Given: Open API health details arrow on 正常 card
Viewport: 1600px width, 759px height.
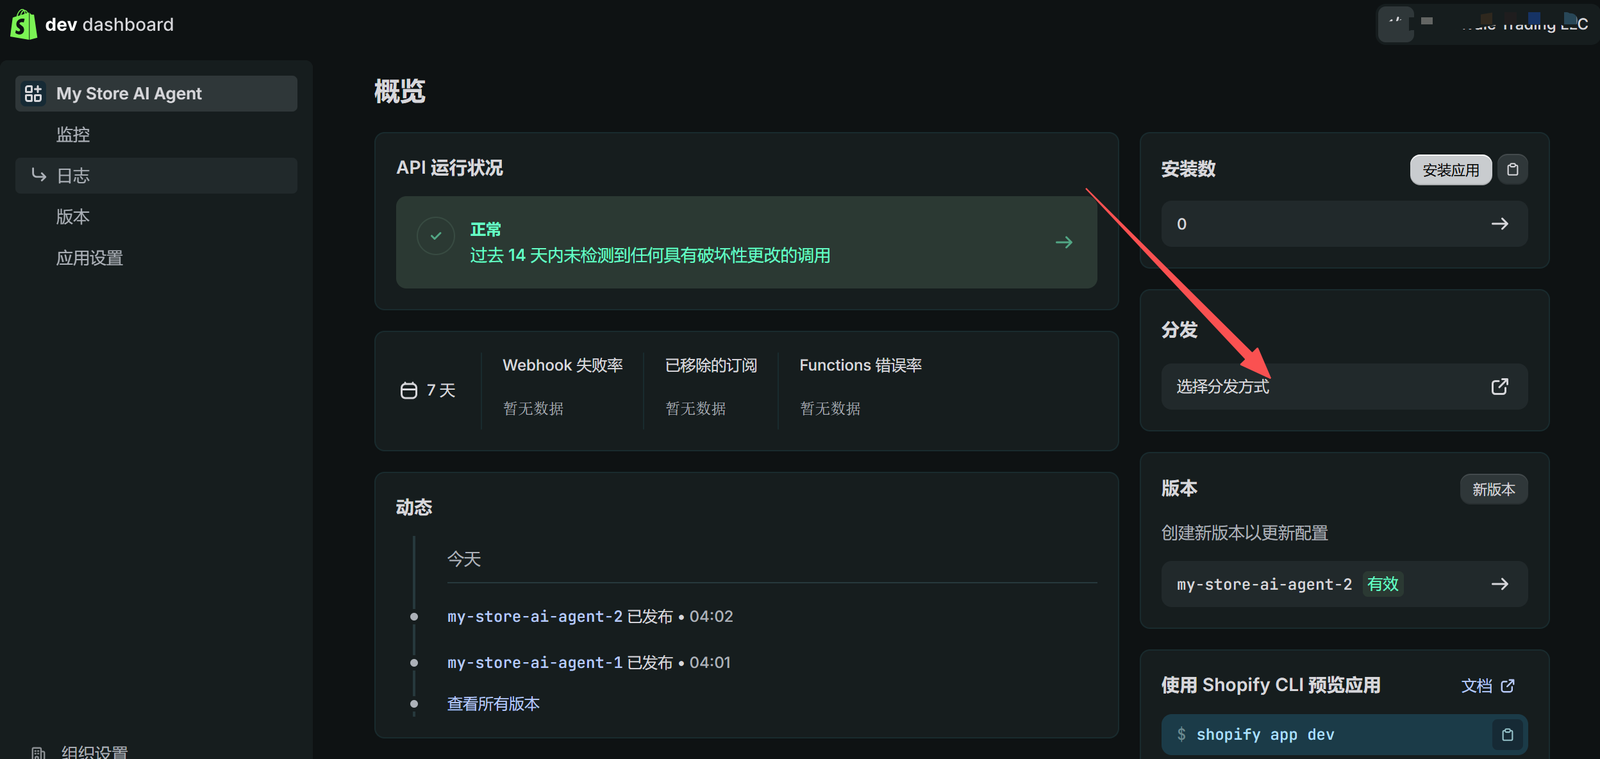Looking at the screenshot, I should (1064, 242).
